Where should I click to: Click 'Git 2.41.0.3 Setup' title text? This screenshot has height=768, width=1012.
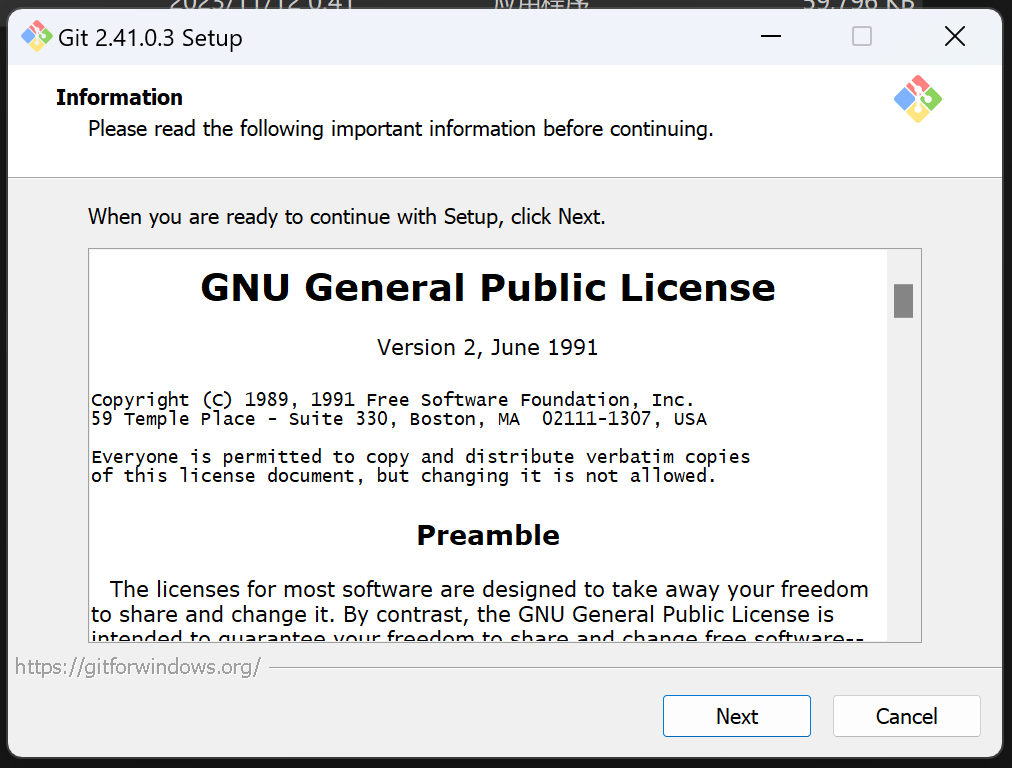click(150, 37)
